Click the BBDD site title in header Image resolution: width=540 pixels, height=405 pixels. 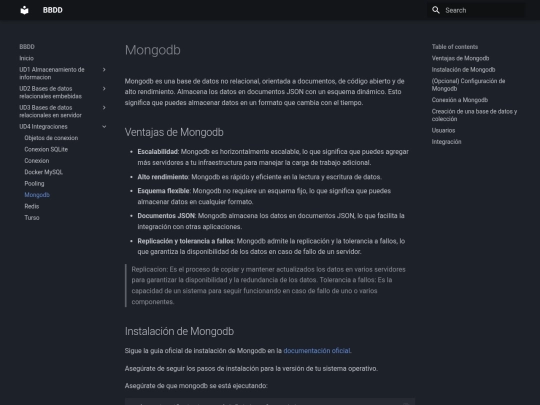[x=53, y=10]
